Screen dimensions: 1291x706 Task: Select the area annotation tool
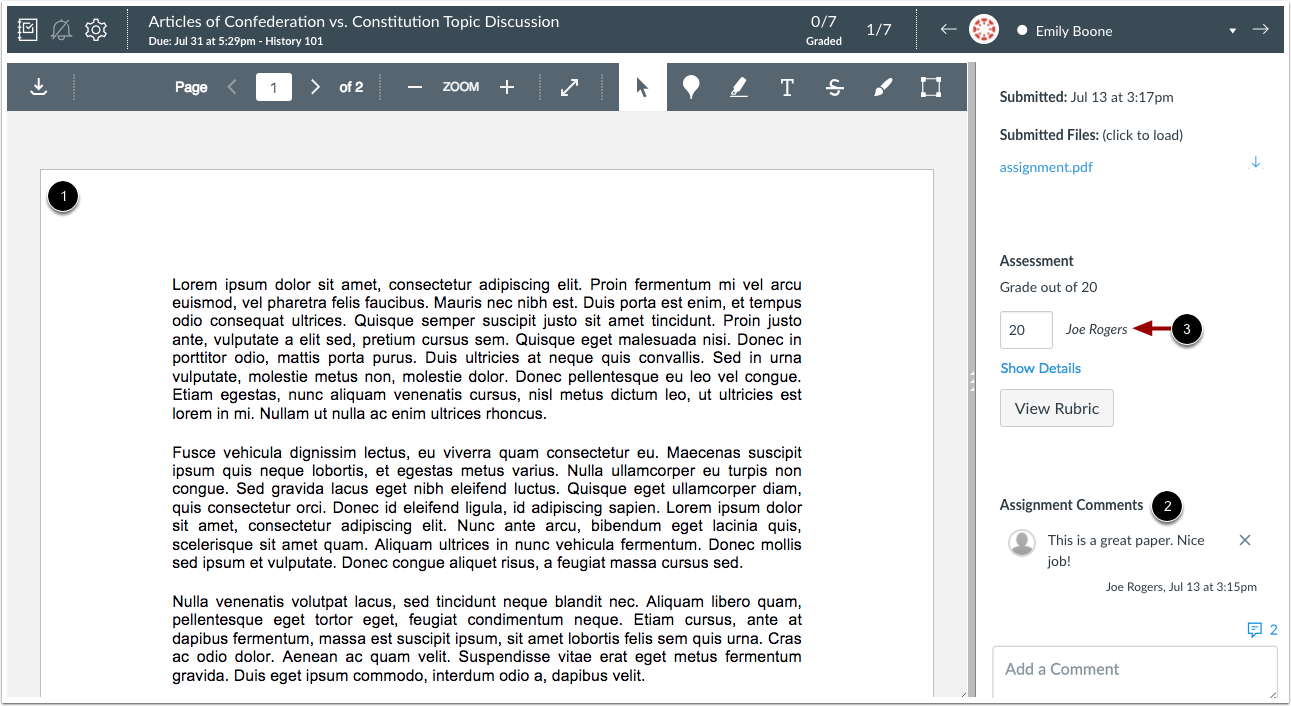(x=931, y=87)
